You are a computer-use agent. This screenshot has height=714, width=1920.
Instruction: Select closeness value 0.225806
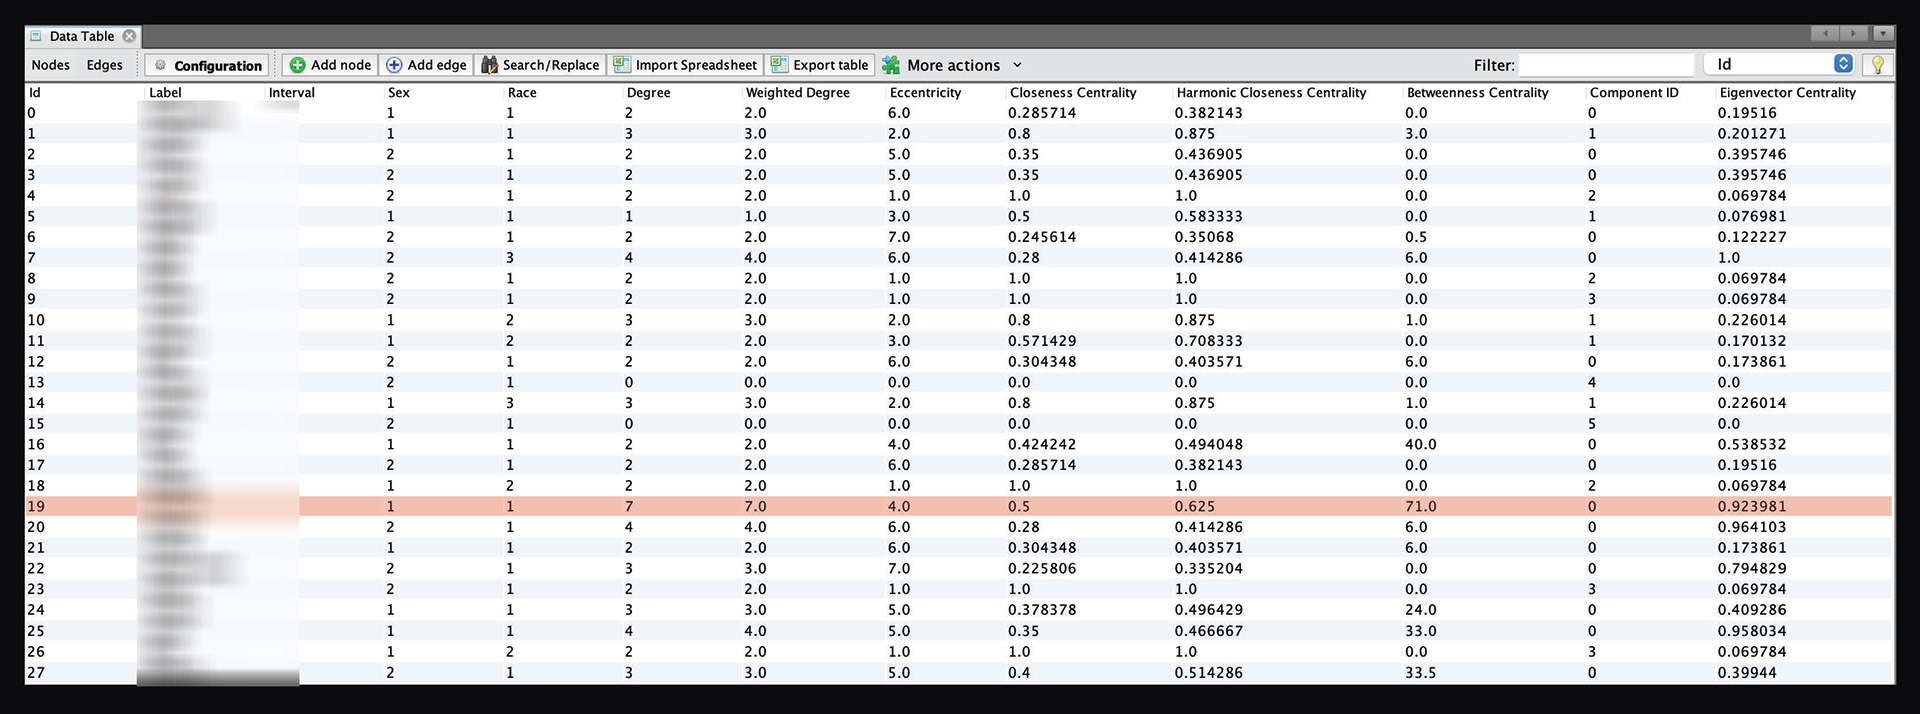pos(1042,568)
